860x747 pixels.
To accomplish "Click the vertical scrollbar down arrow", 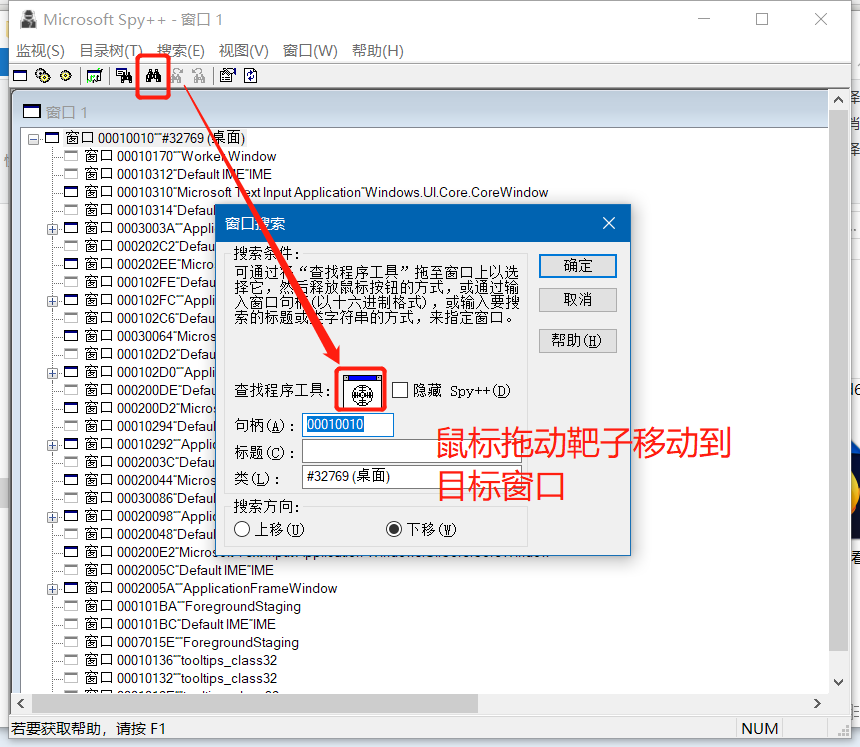I will point(838,682).
